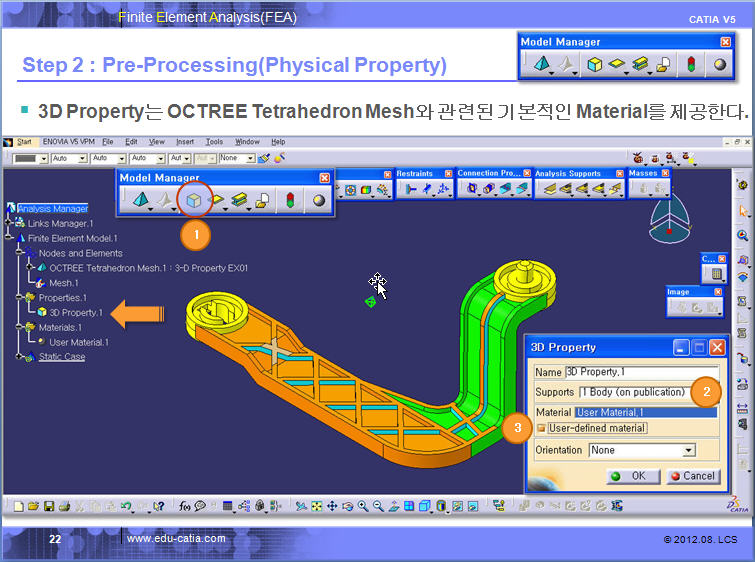Click Zoom In magnifier icon
This screenshot has height=562, width=755.
coord(363,506)
